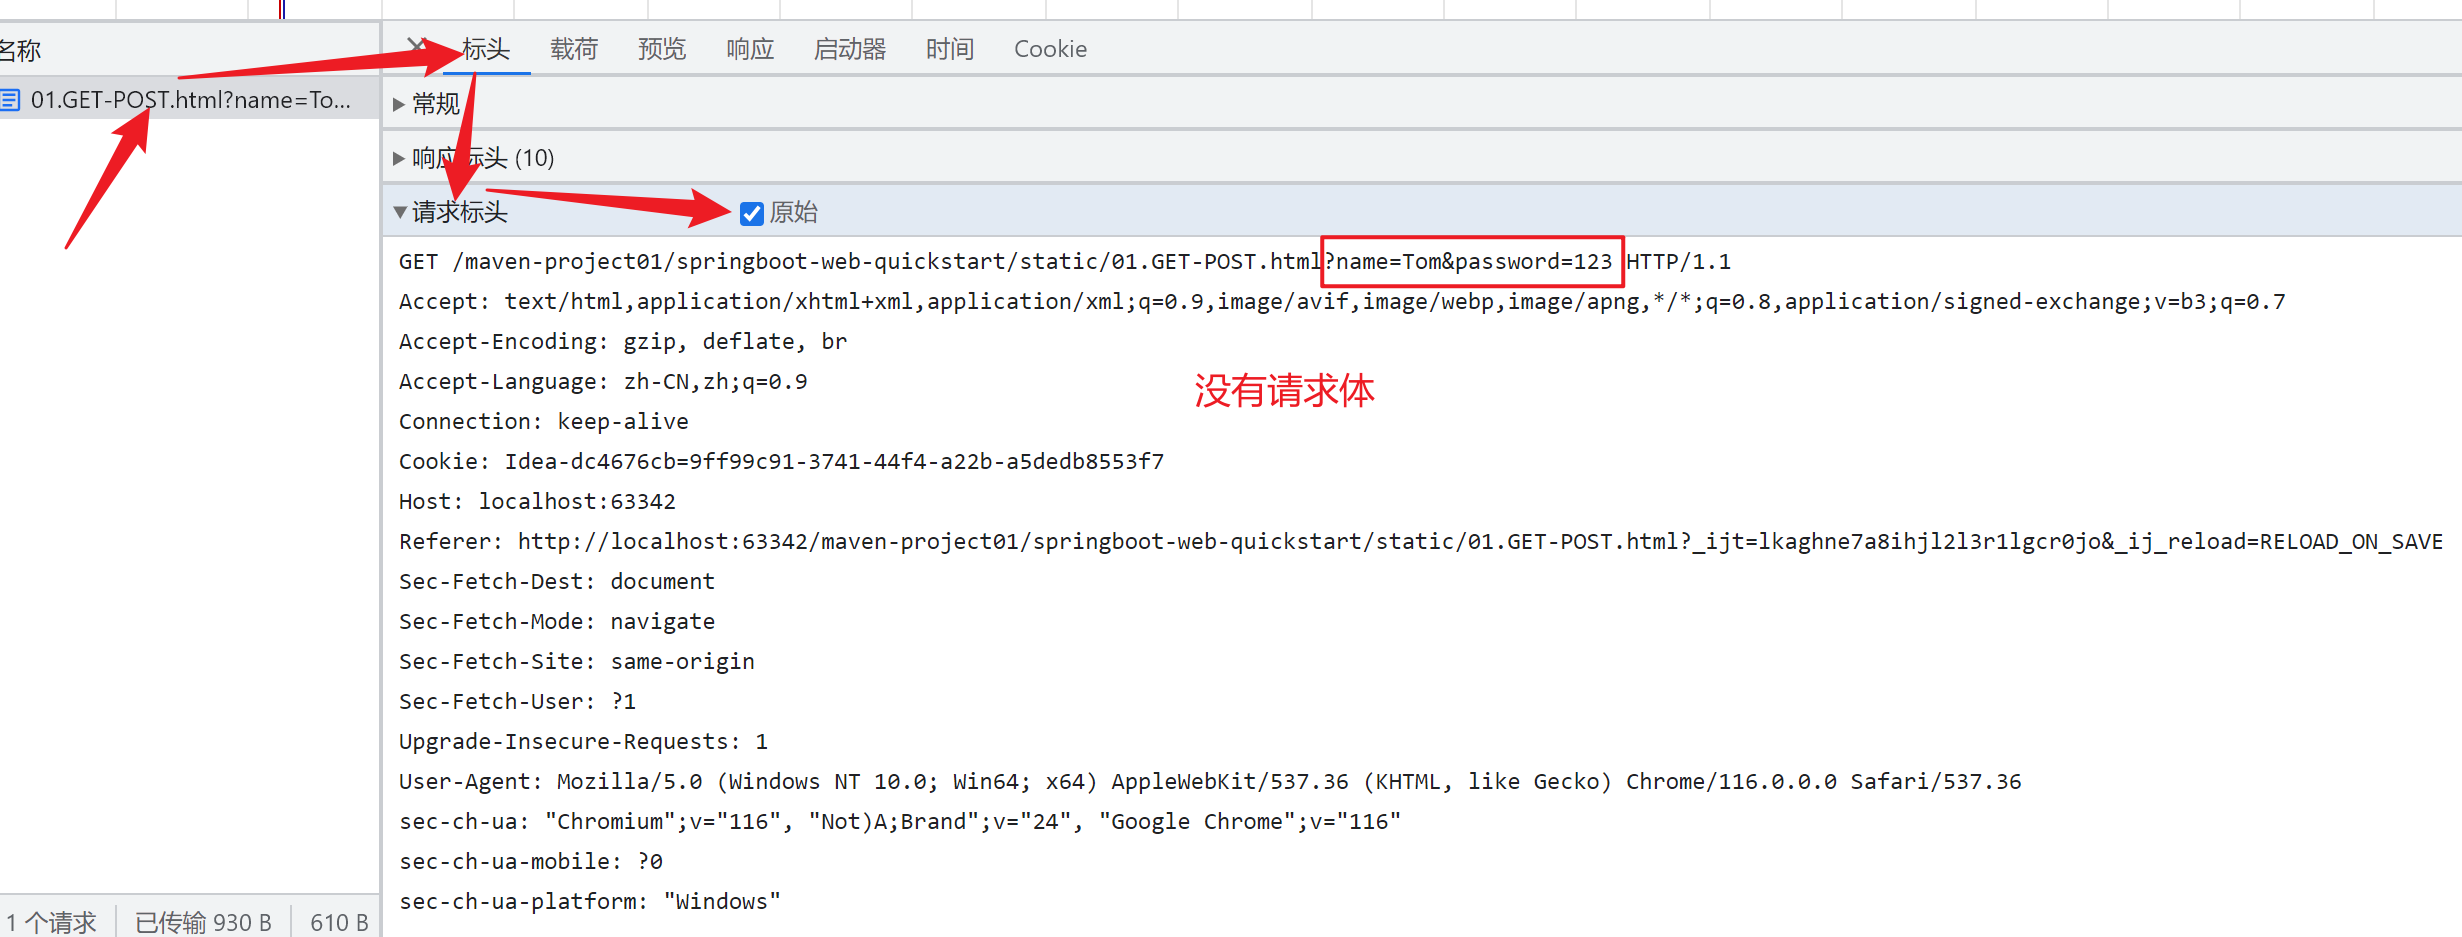This screenshot has height=937, width=2462.
Task: Click the 已传输 930 B status entry
Action: pyautogui.click(x=204, y=922)
